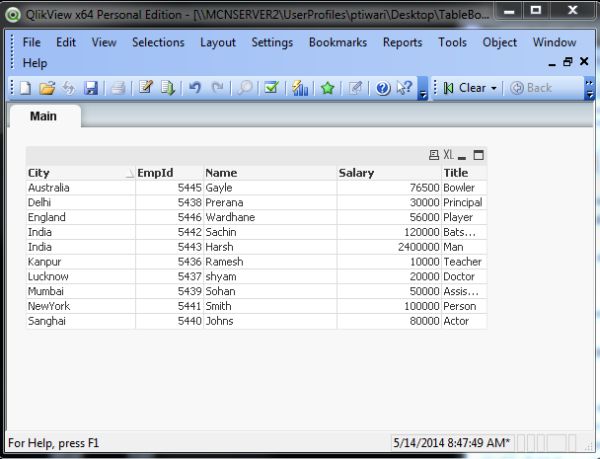Select the Actor title cell
The image size is (600, 459).
[x=464, y=321]
